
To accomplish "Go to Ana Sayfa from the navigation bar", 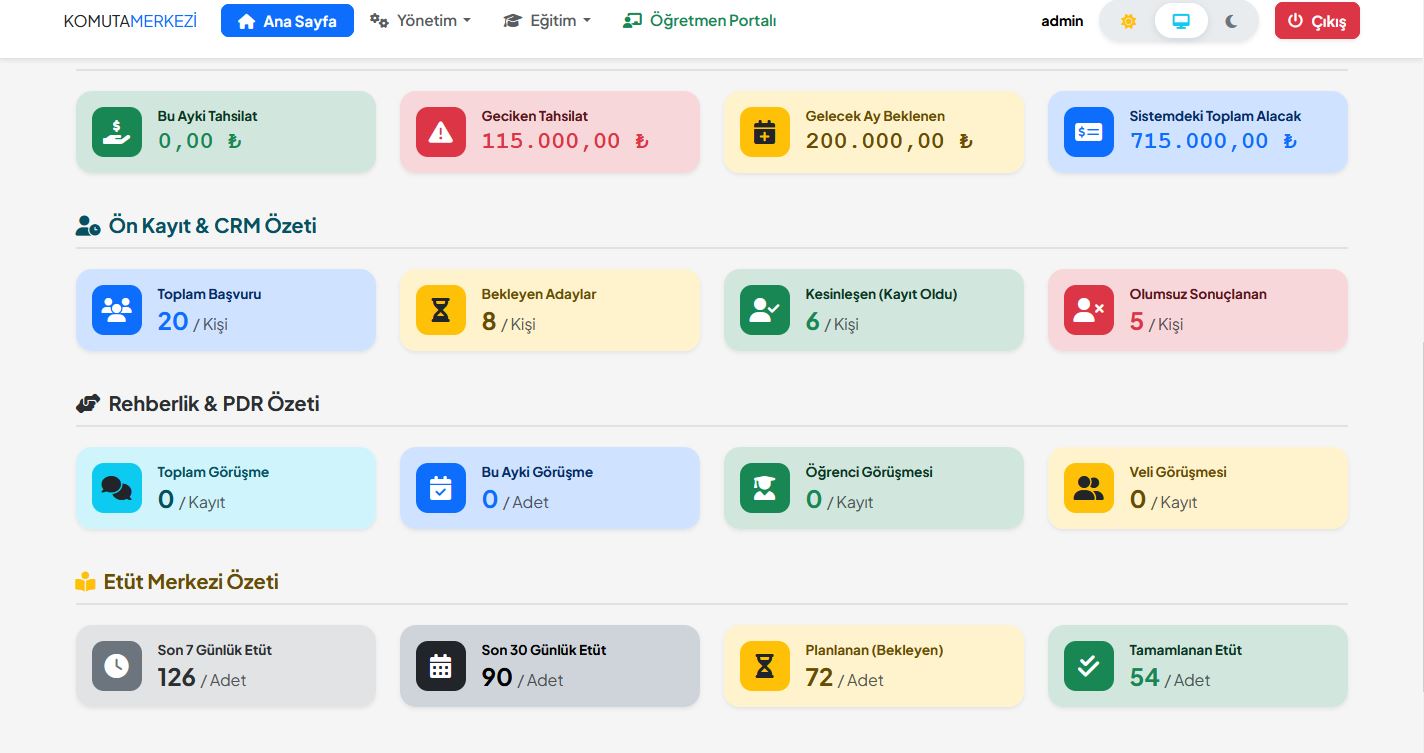I will click(x=287, y=20).
